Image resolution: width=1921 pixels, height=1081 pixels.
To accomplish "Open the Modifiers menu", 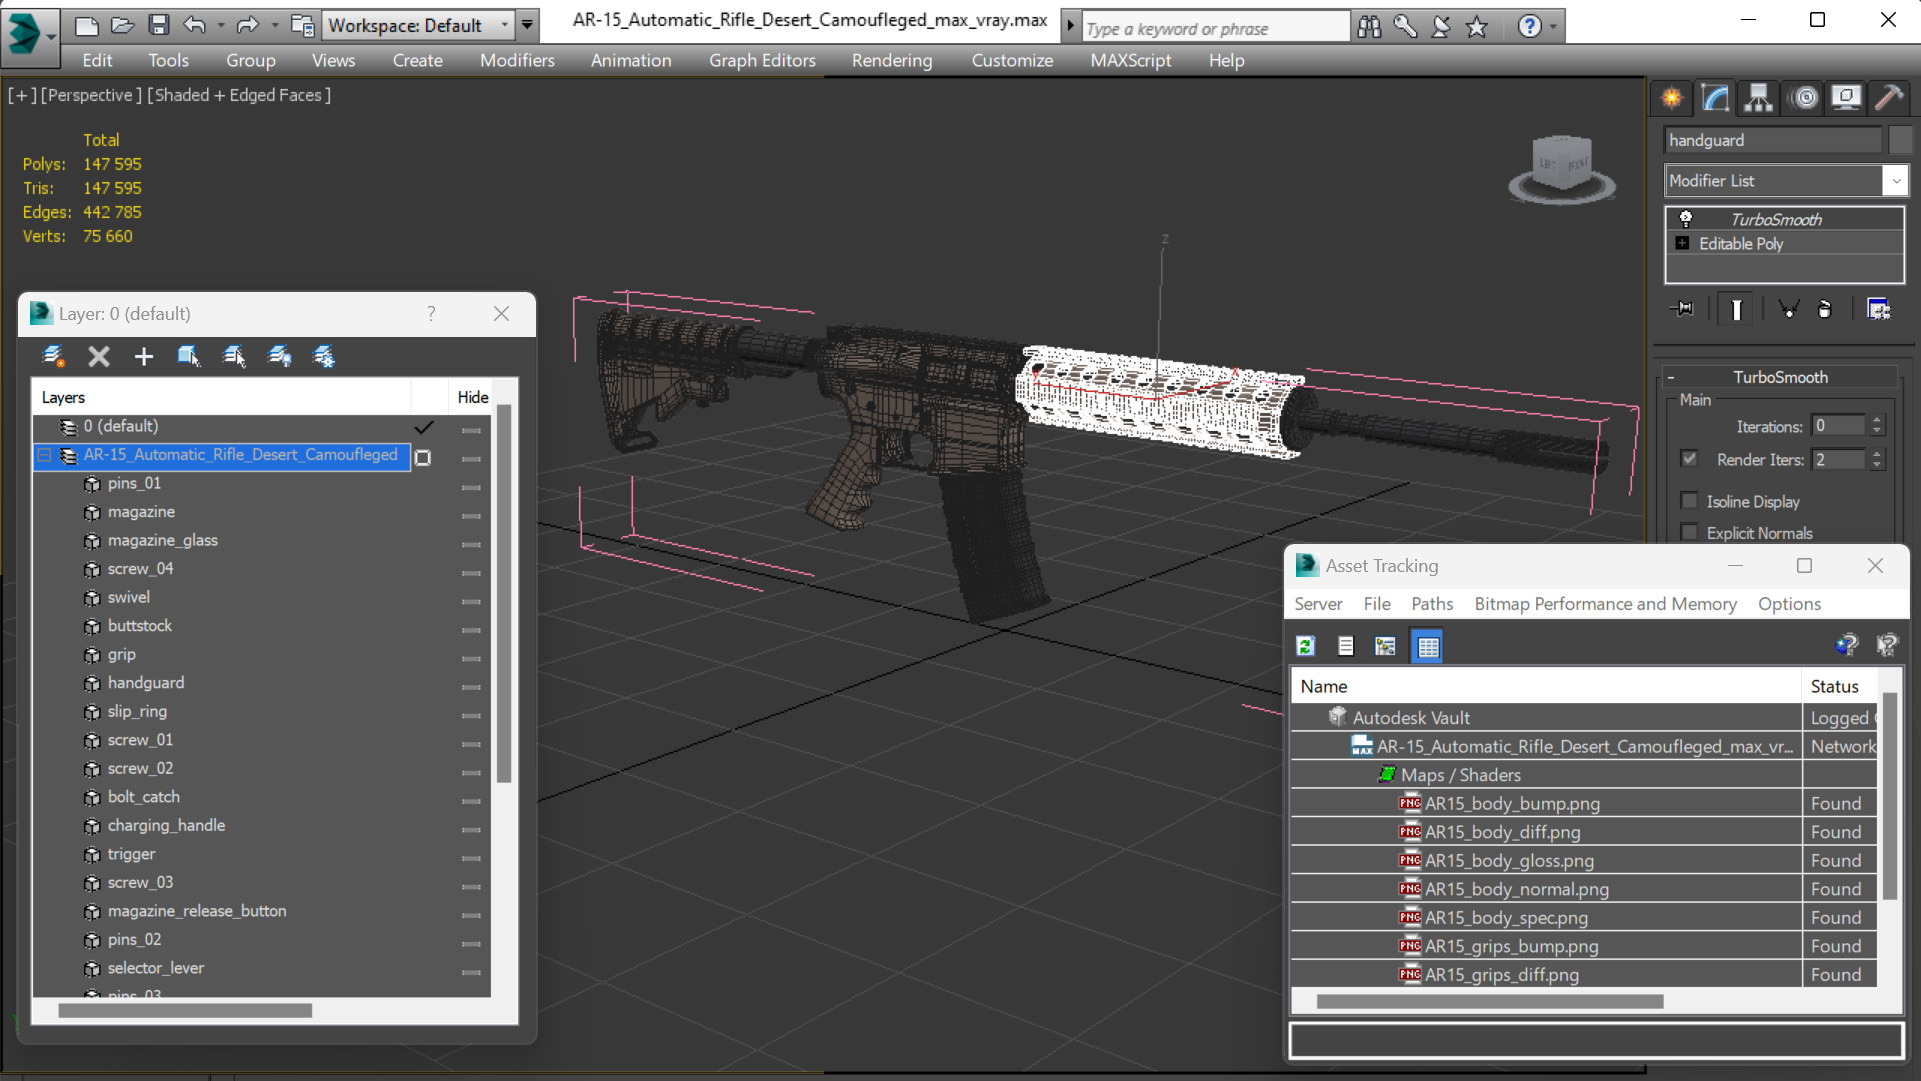I will 517,60.
